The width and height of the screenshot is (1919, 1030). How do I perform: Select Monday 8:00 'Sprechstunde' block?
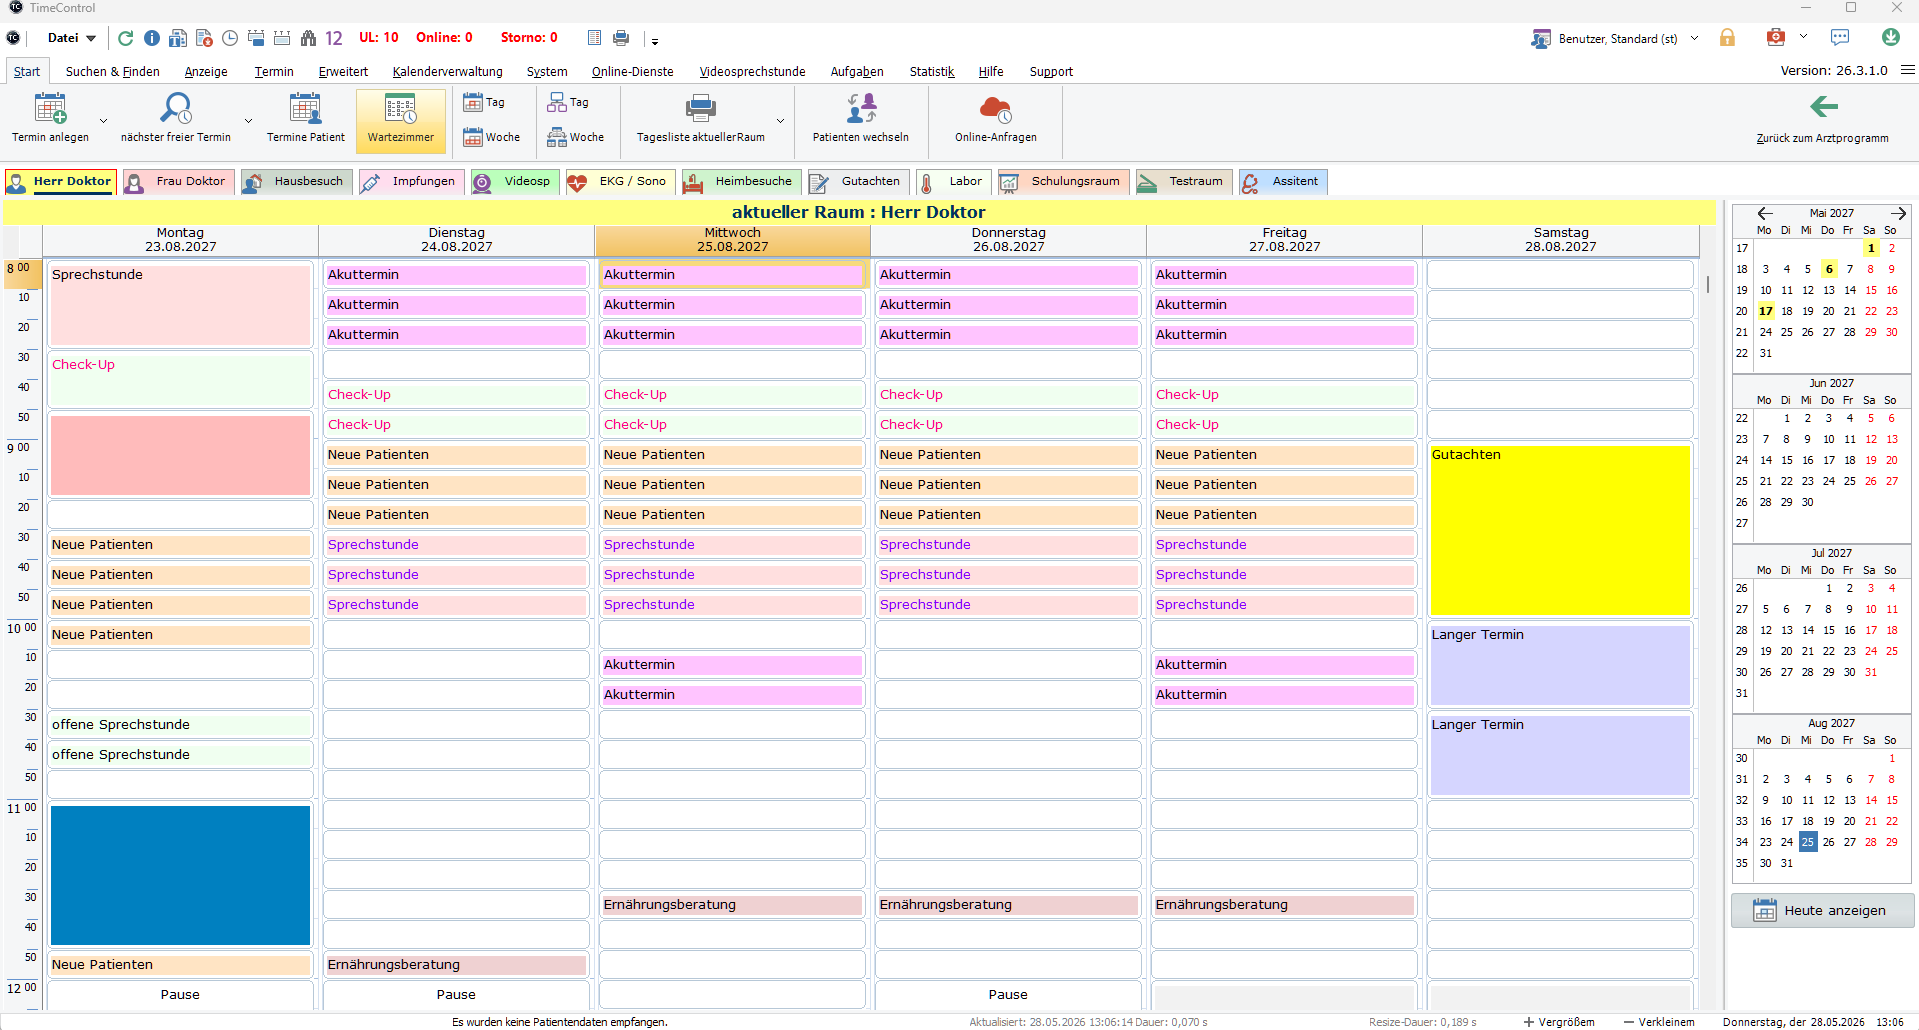coord(180,305)
